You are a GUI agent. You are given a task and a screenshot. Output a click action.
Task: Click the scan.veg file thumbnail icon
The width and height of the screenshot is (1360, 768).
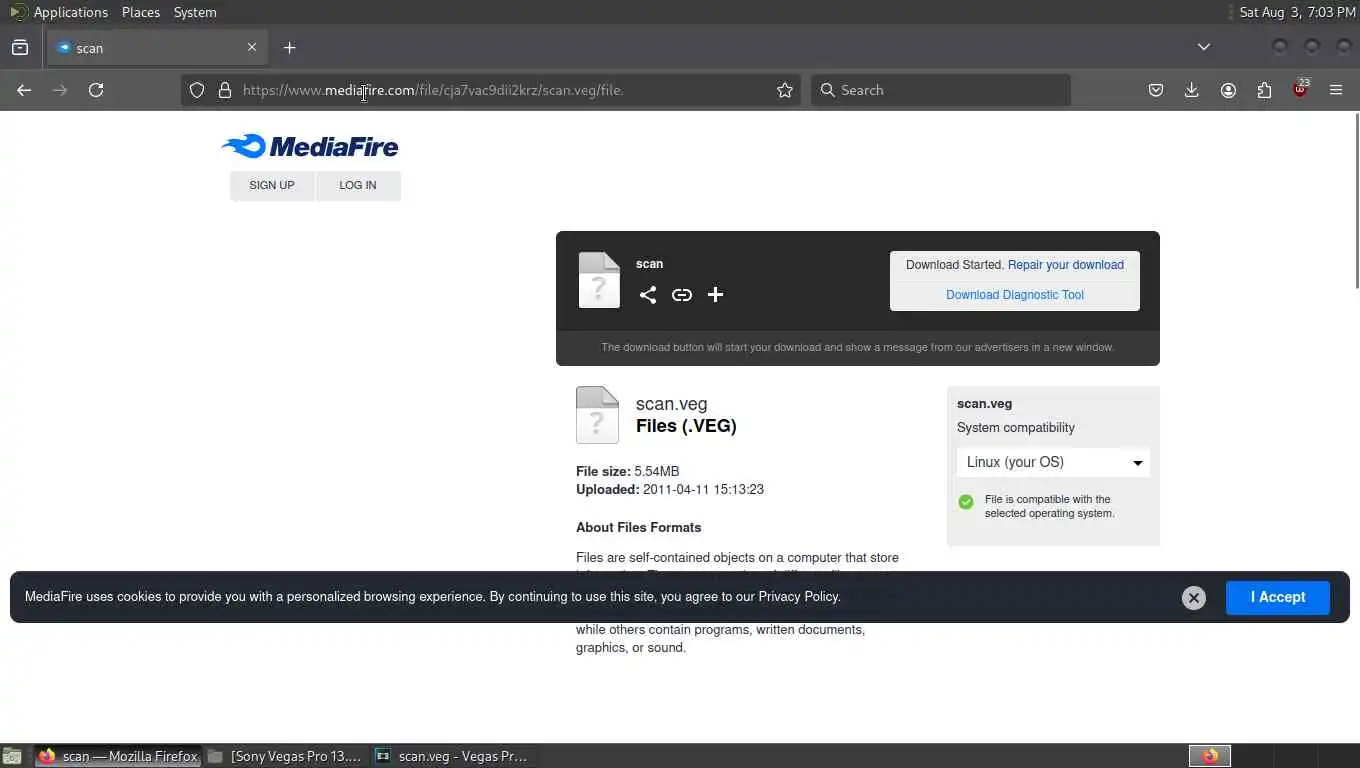tap(597, 415)
